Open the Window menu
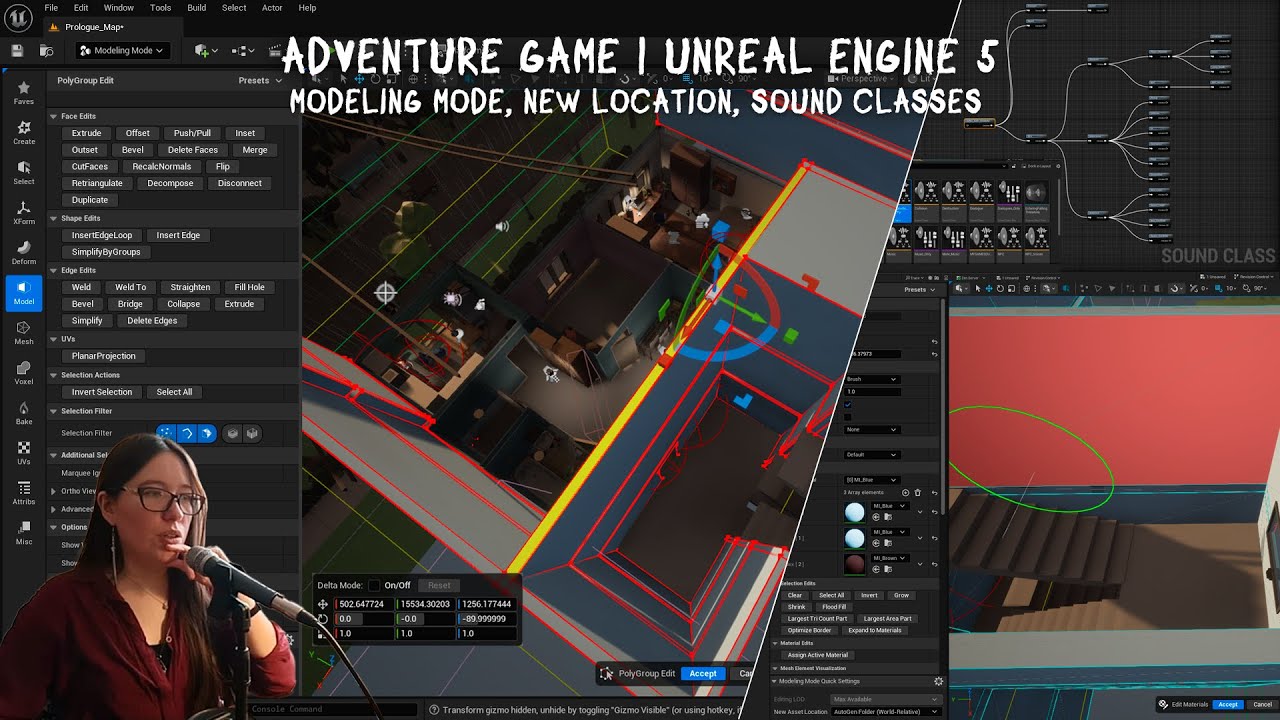 coord(118,8)
